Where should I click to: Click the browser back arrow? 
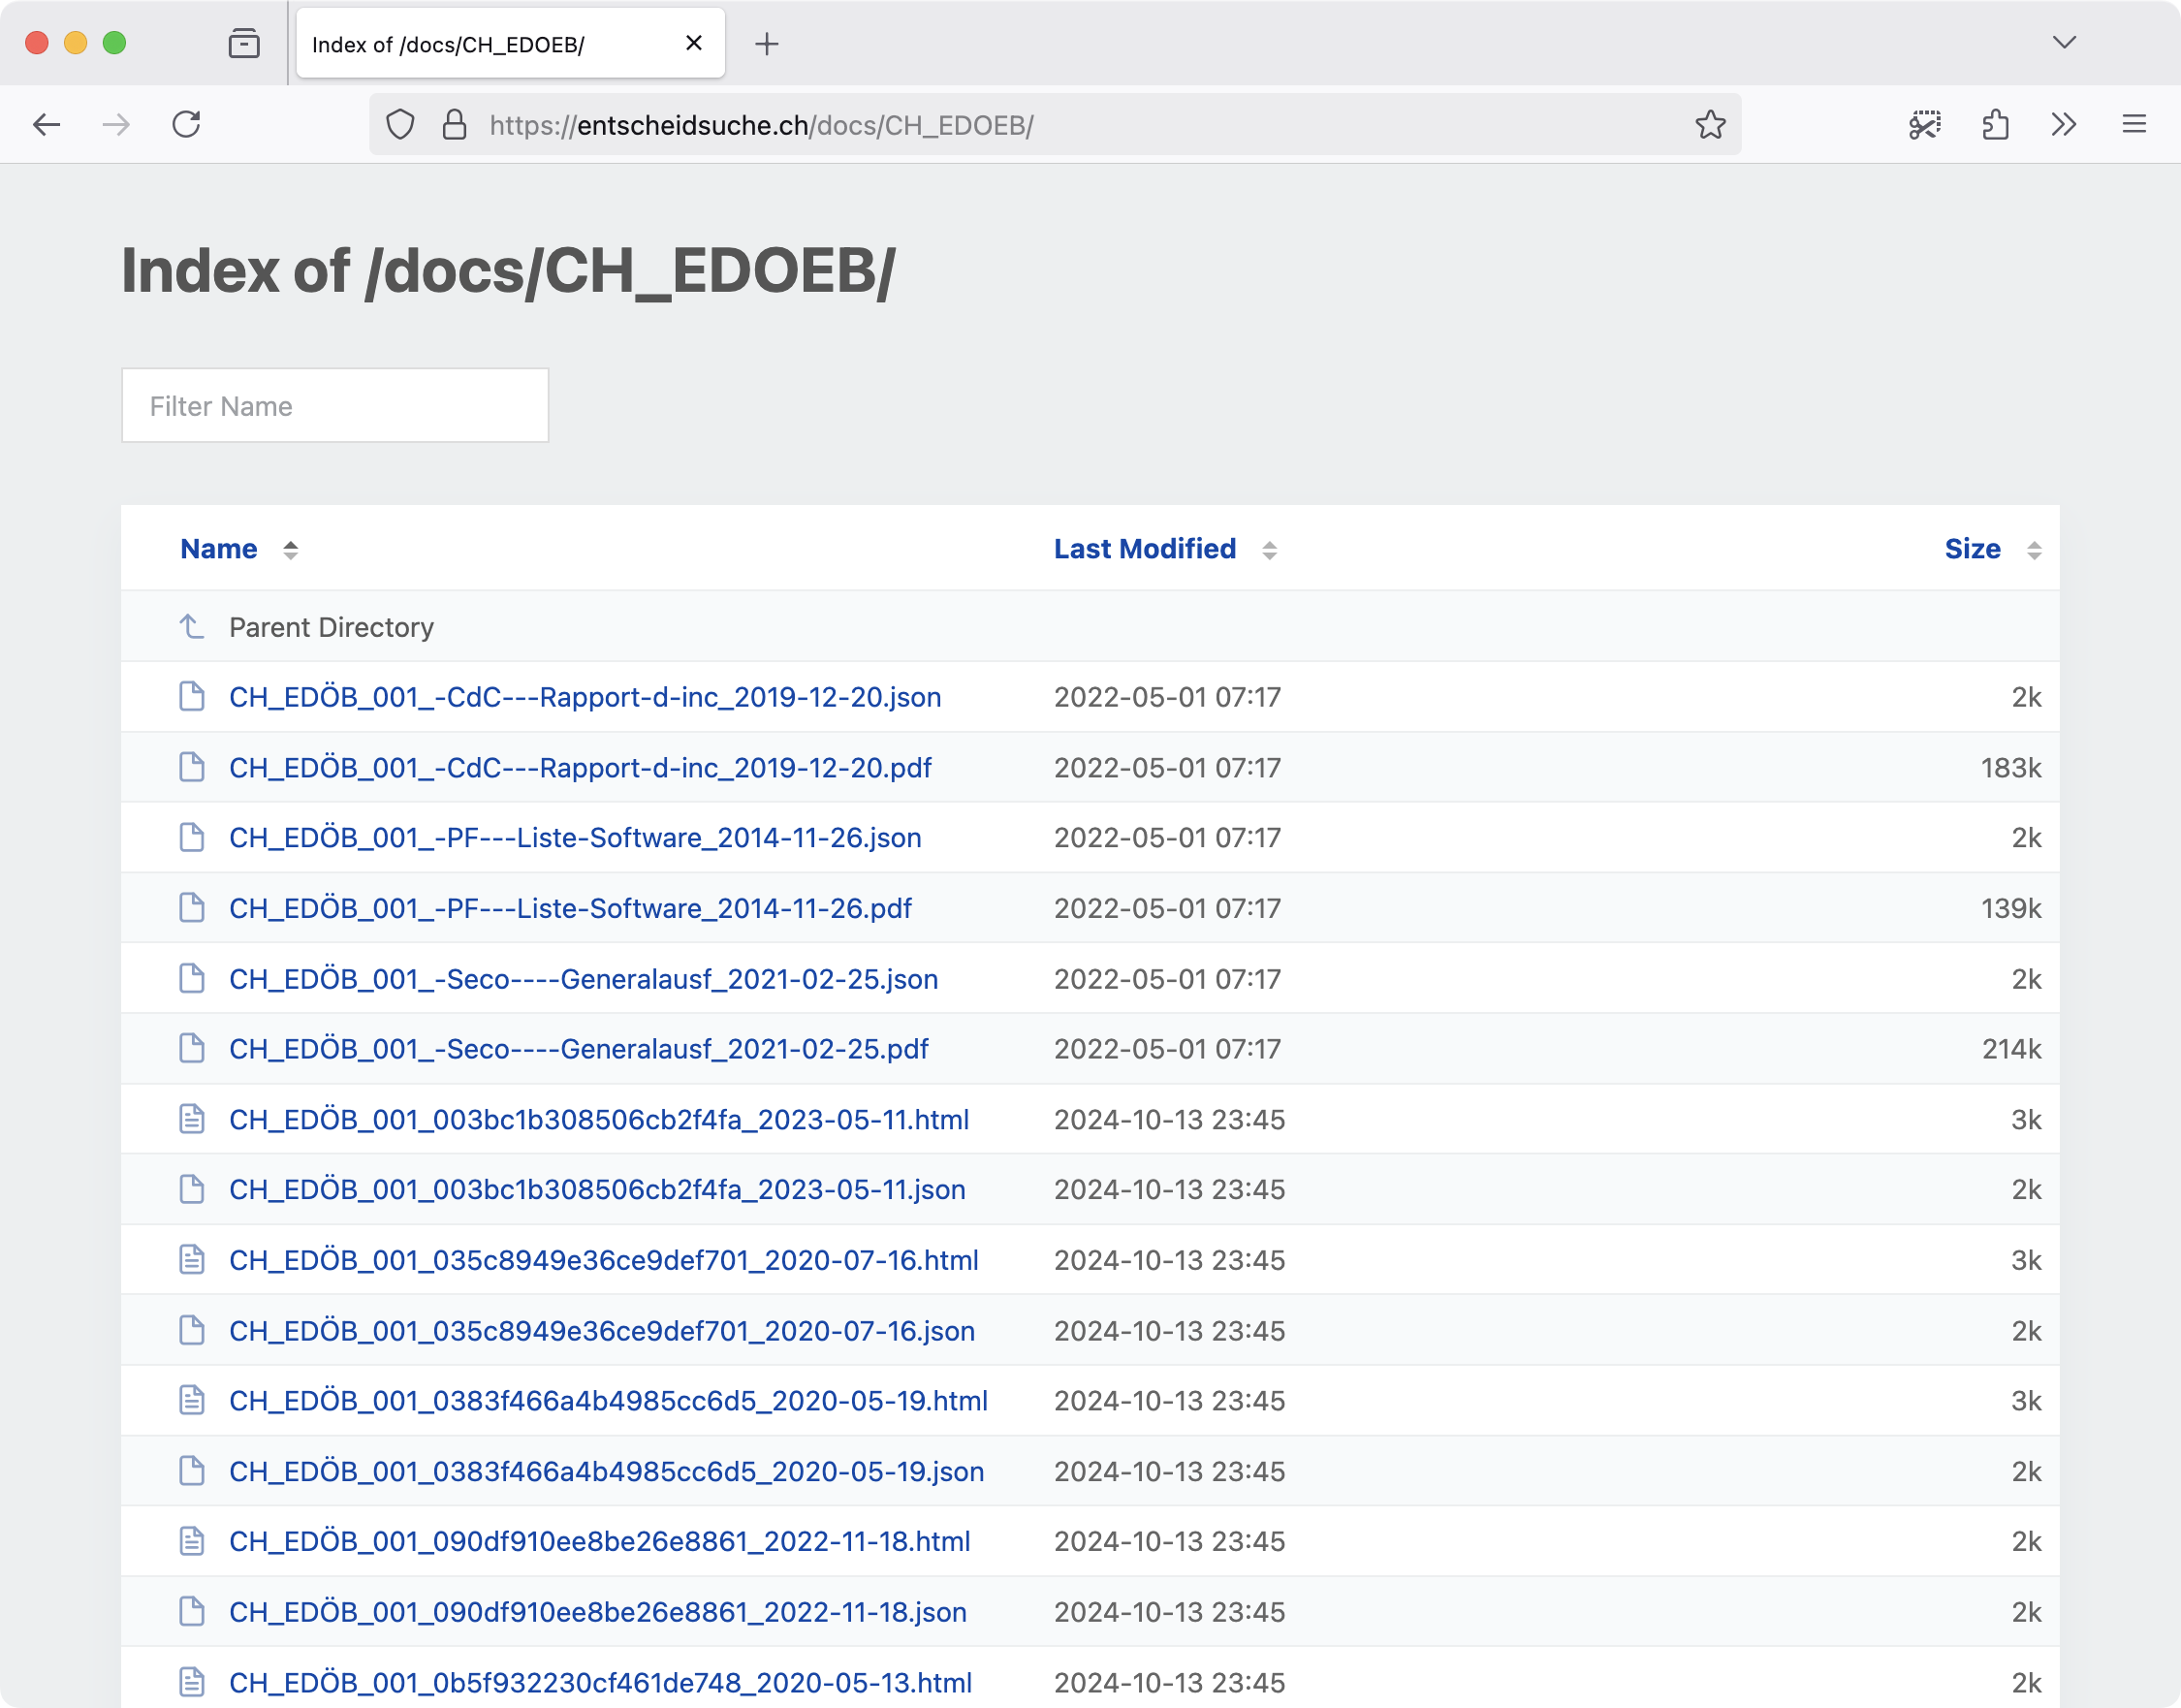pos(46,124)
